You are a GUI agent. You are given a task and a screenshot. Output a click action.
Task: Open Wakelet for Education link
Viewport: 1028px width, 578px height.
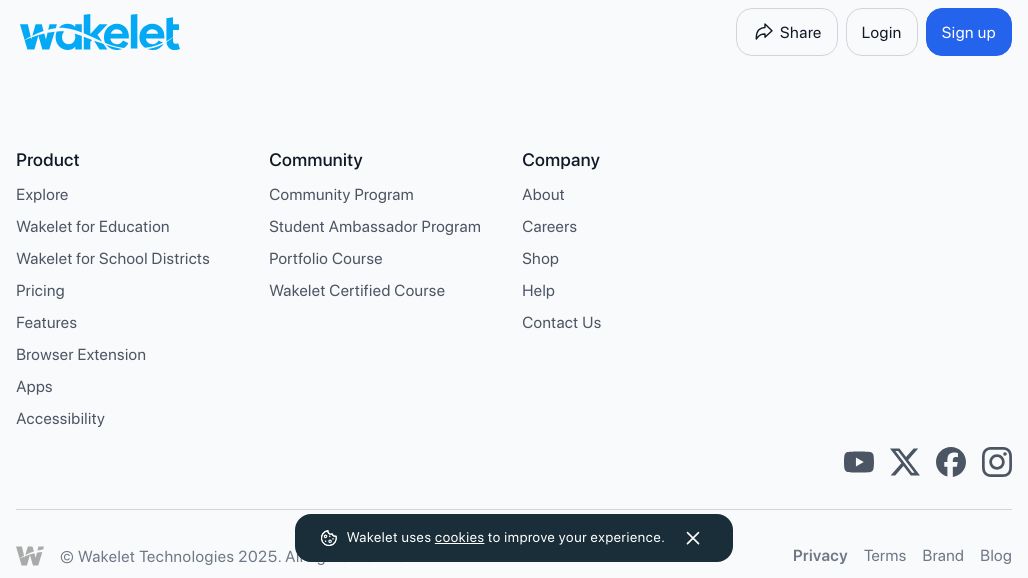92,227
